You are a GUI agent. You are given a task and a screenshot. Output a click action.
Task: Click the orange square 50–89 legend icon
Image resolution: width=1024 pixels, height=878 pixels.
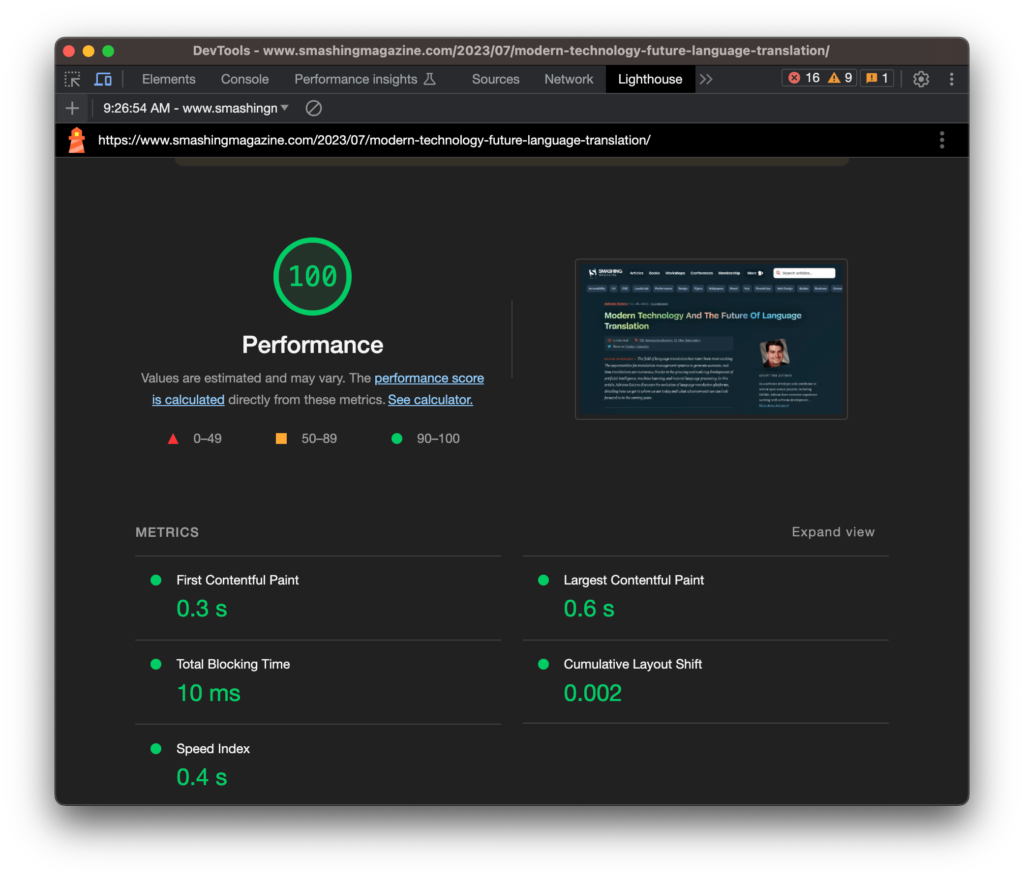coord(281,438)
